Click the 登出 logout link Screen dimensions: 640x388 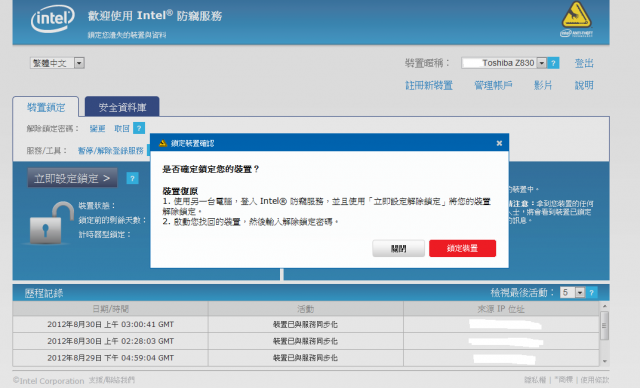tap(584, 63)
